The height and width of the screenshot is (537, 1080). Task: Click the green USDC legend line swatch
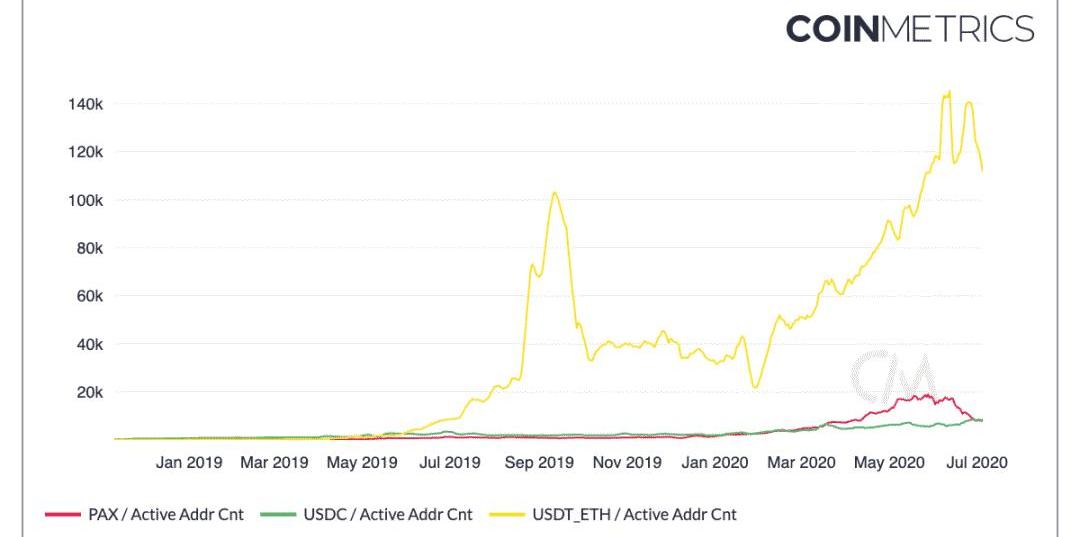point(277,515)
